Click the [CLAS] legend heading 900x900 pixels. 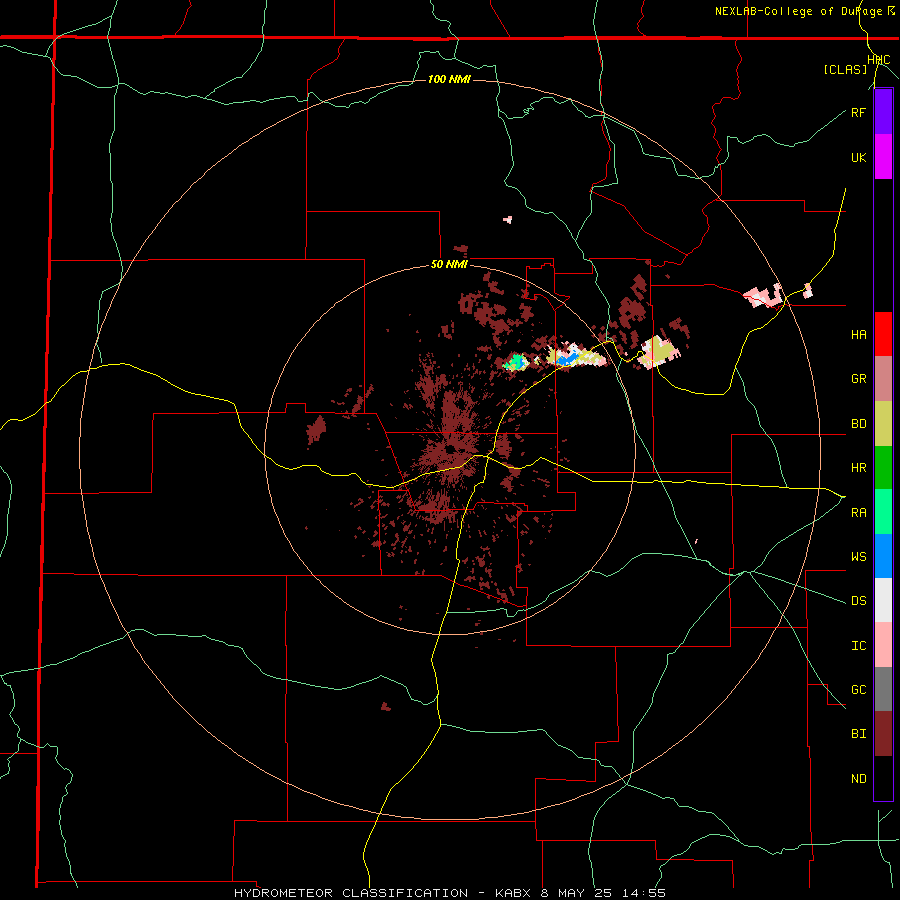click(845, 69)
